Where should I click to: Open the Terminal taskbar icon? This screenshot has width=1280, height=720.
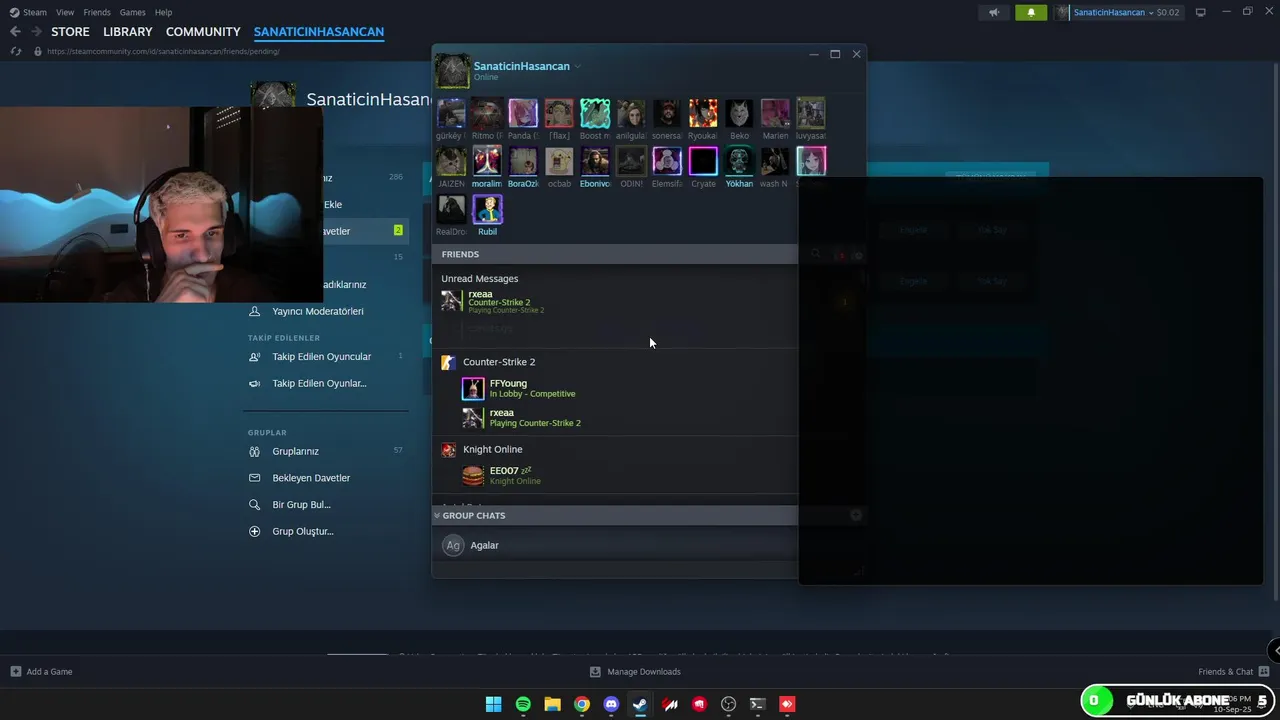coord(758,704)
